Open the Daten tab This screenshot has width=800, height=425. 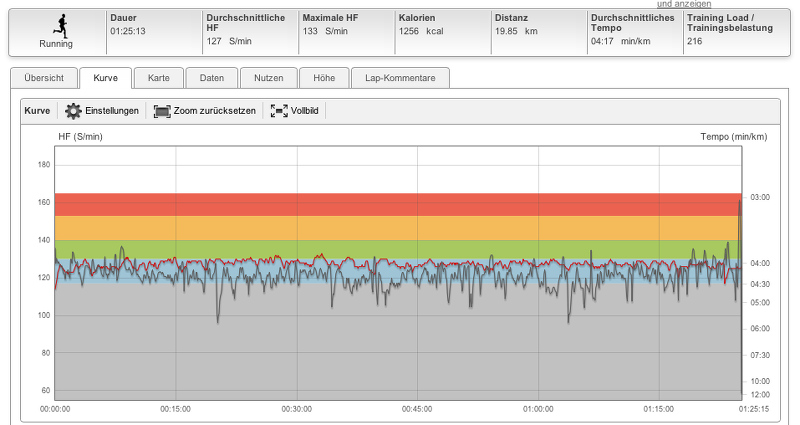tap(212, 78)
